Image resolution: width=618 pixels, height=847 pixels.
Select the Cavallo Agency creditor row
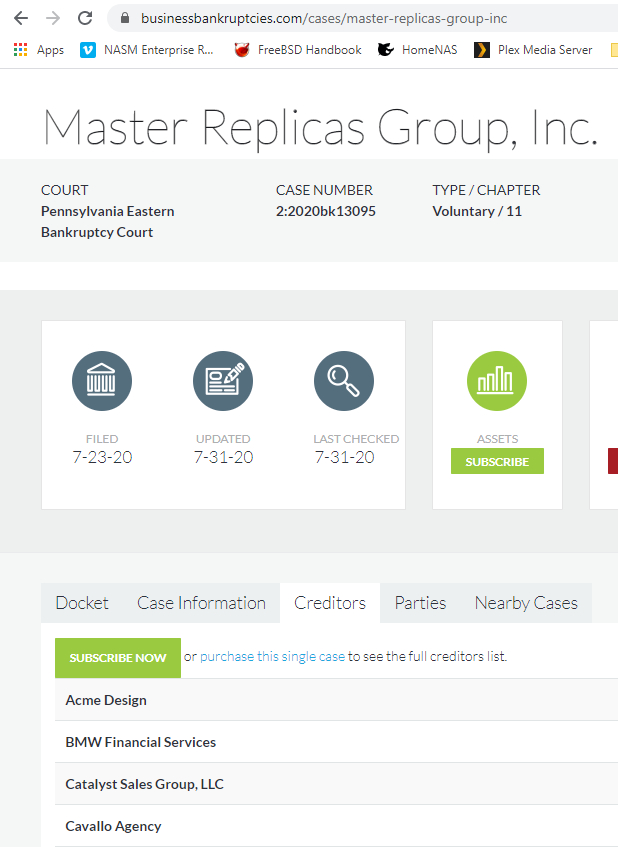click(336, 826)
